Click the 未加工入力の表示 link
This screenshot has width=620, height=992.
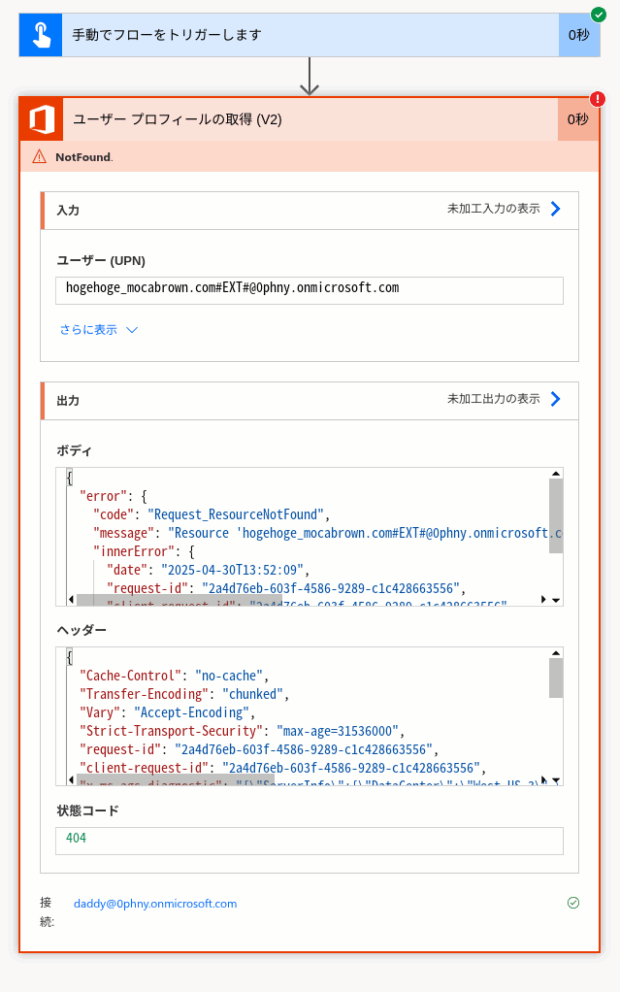tap(493, 209)
